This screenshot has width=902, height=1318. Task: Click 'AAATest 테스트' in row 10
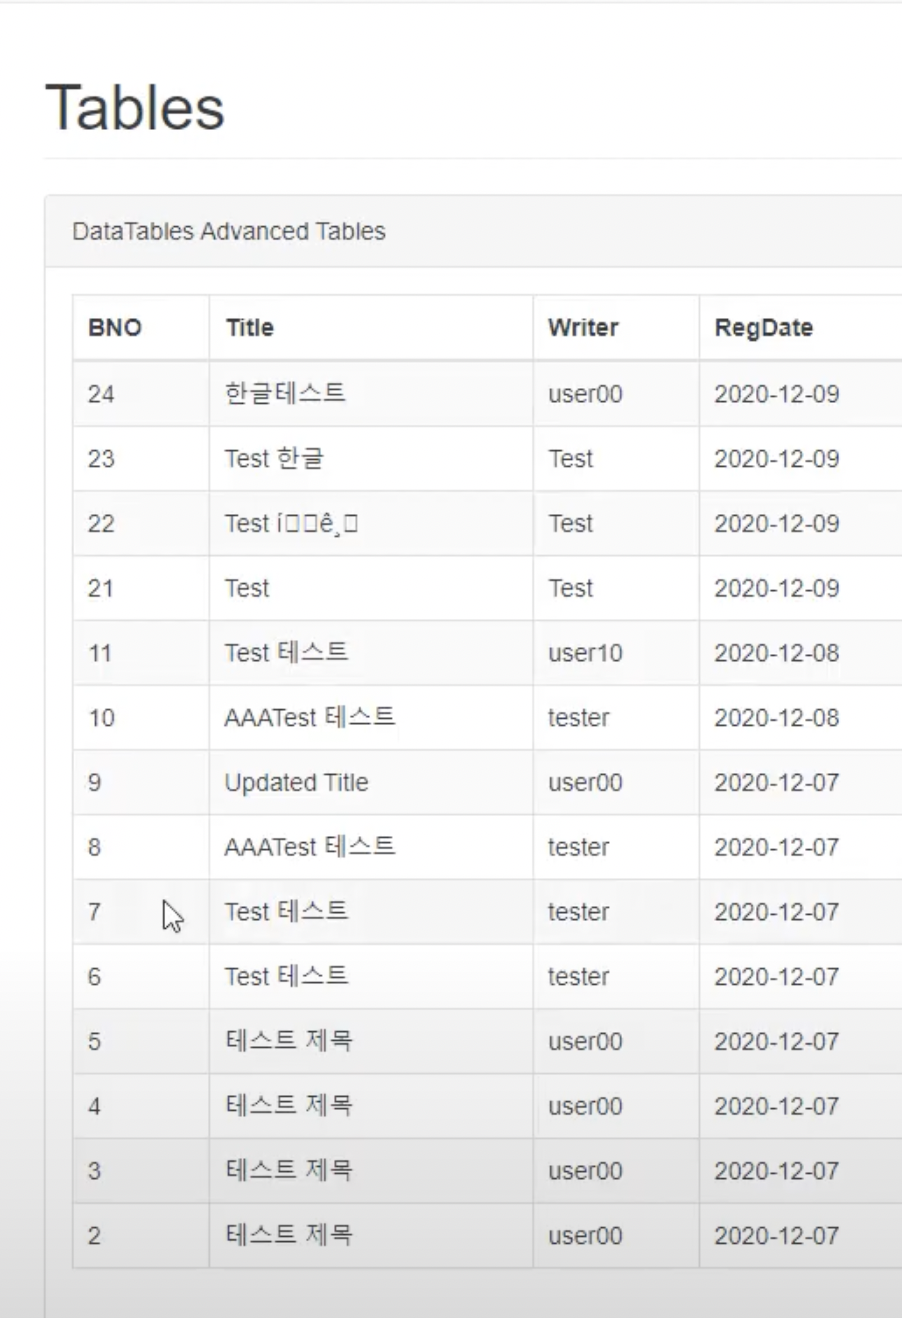click(x=310, y=717)
